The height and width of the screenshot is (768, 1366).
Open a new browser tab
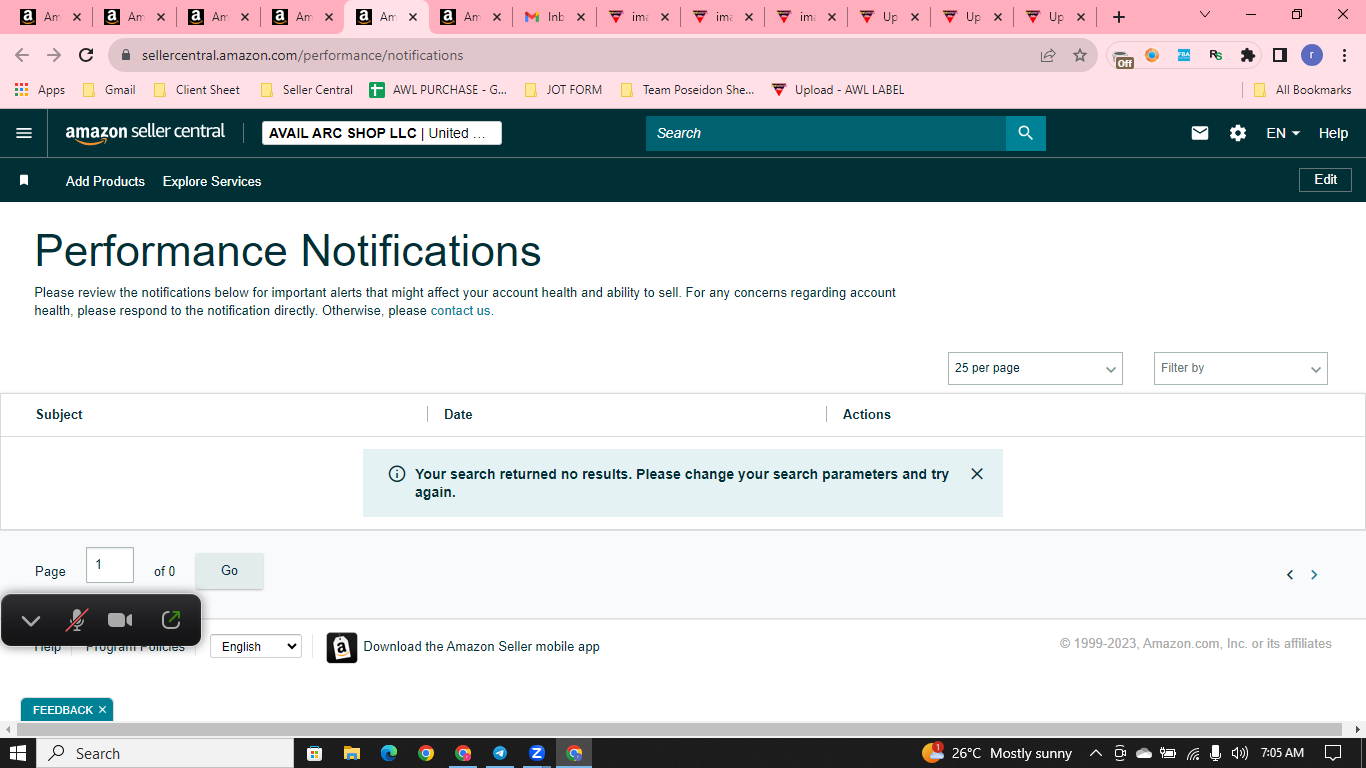click(x=1119, y=17)
